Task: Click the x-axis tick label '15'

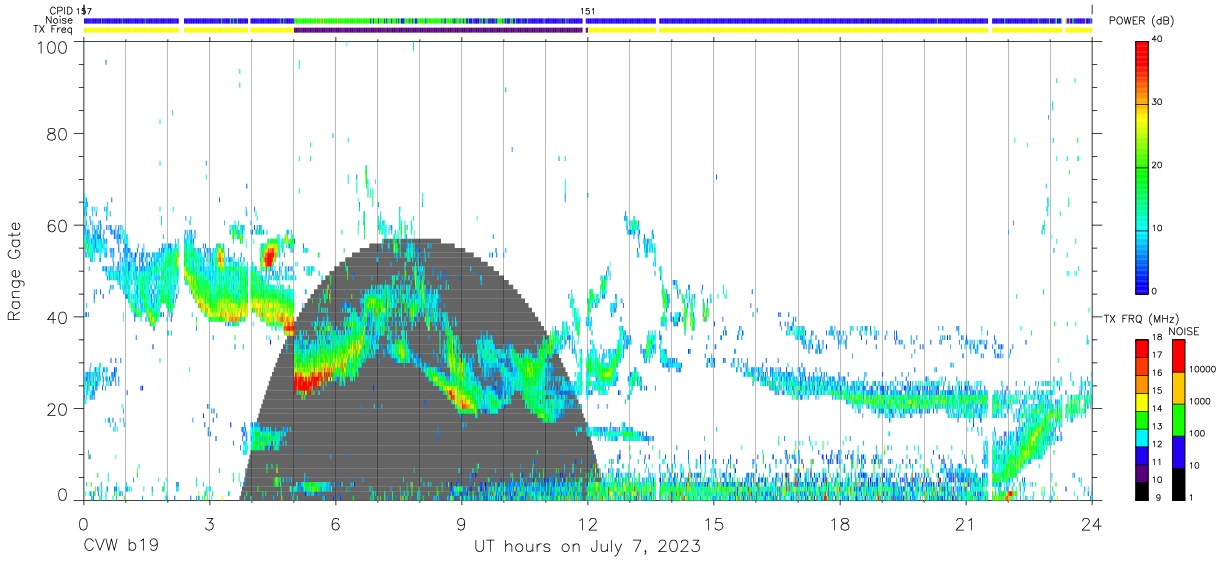Action: point(714,524)
